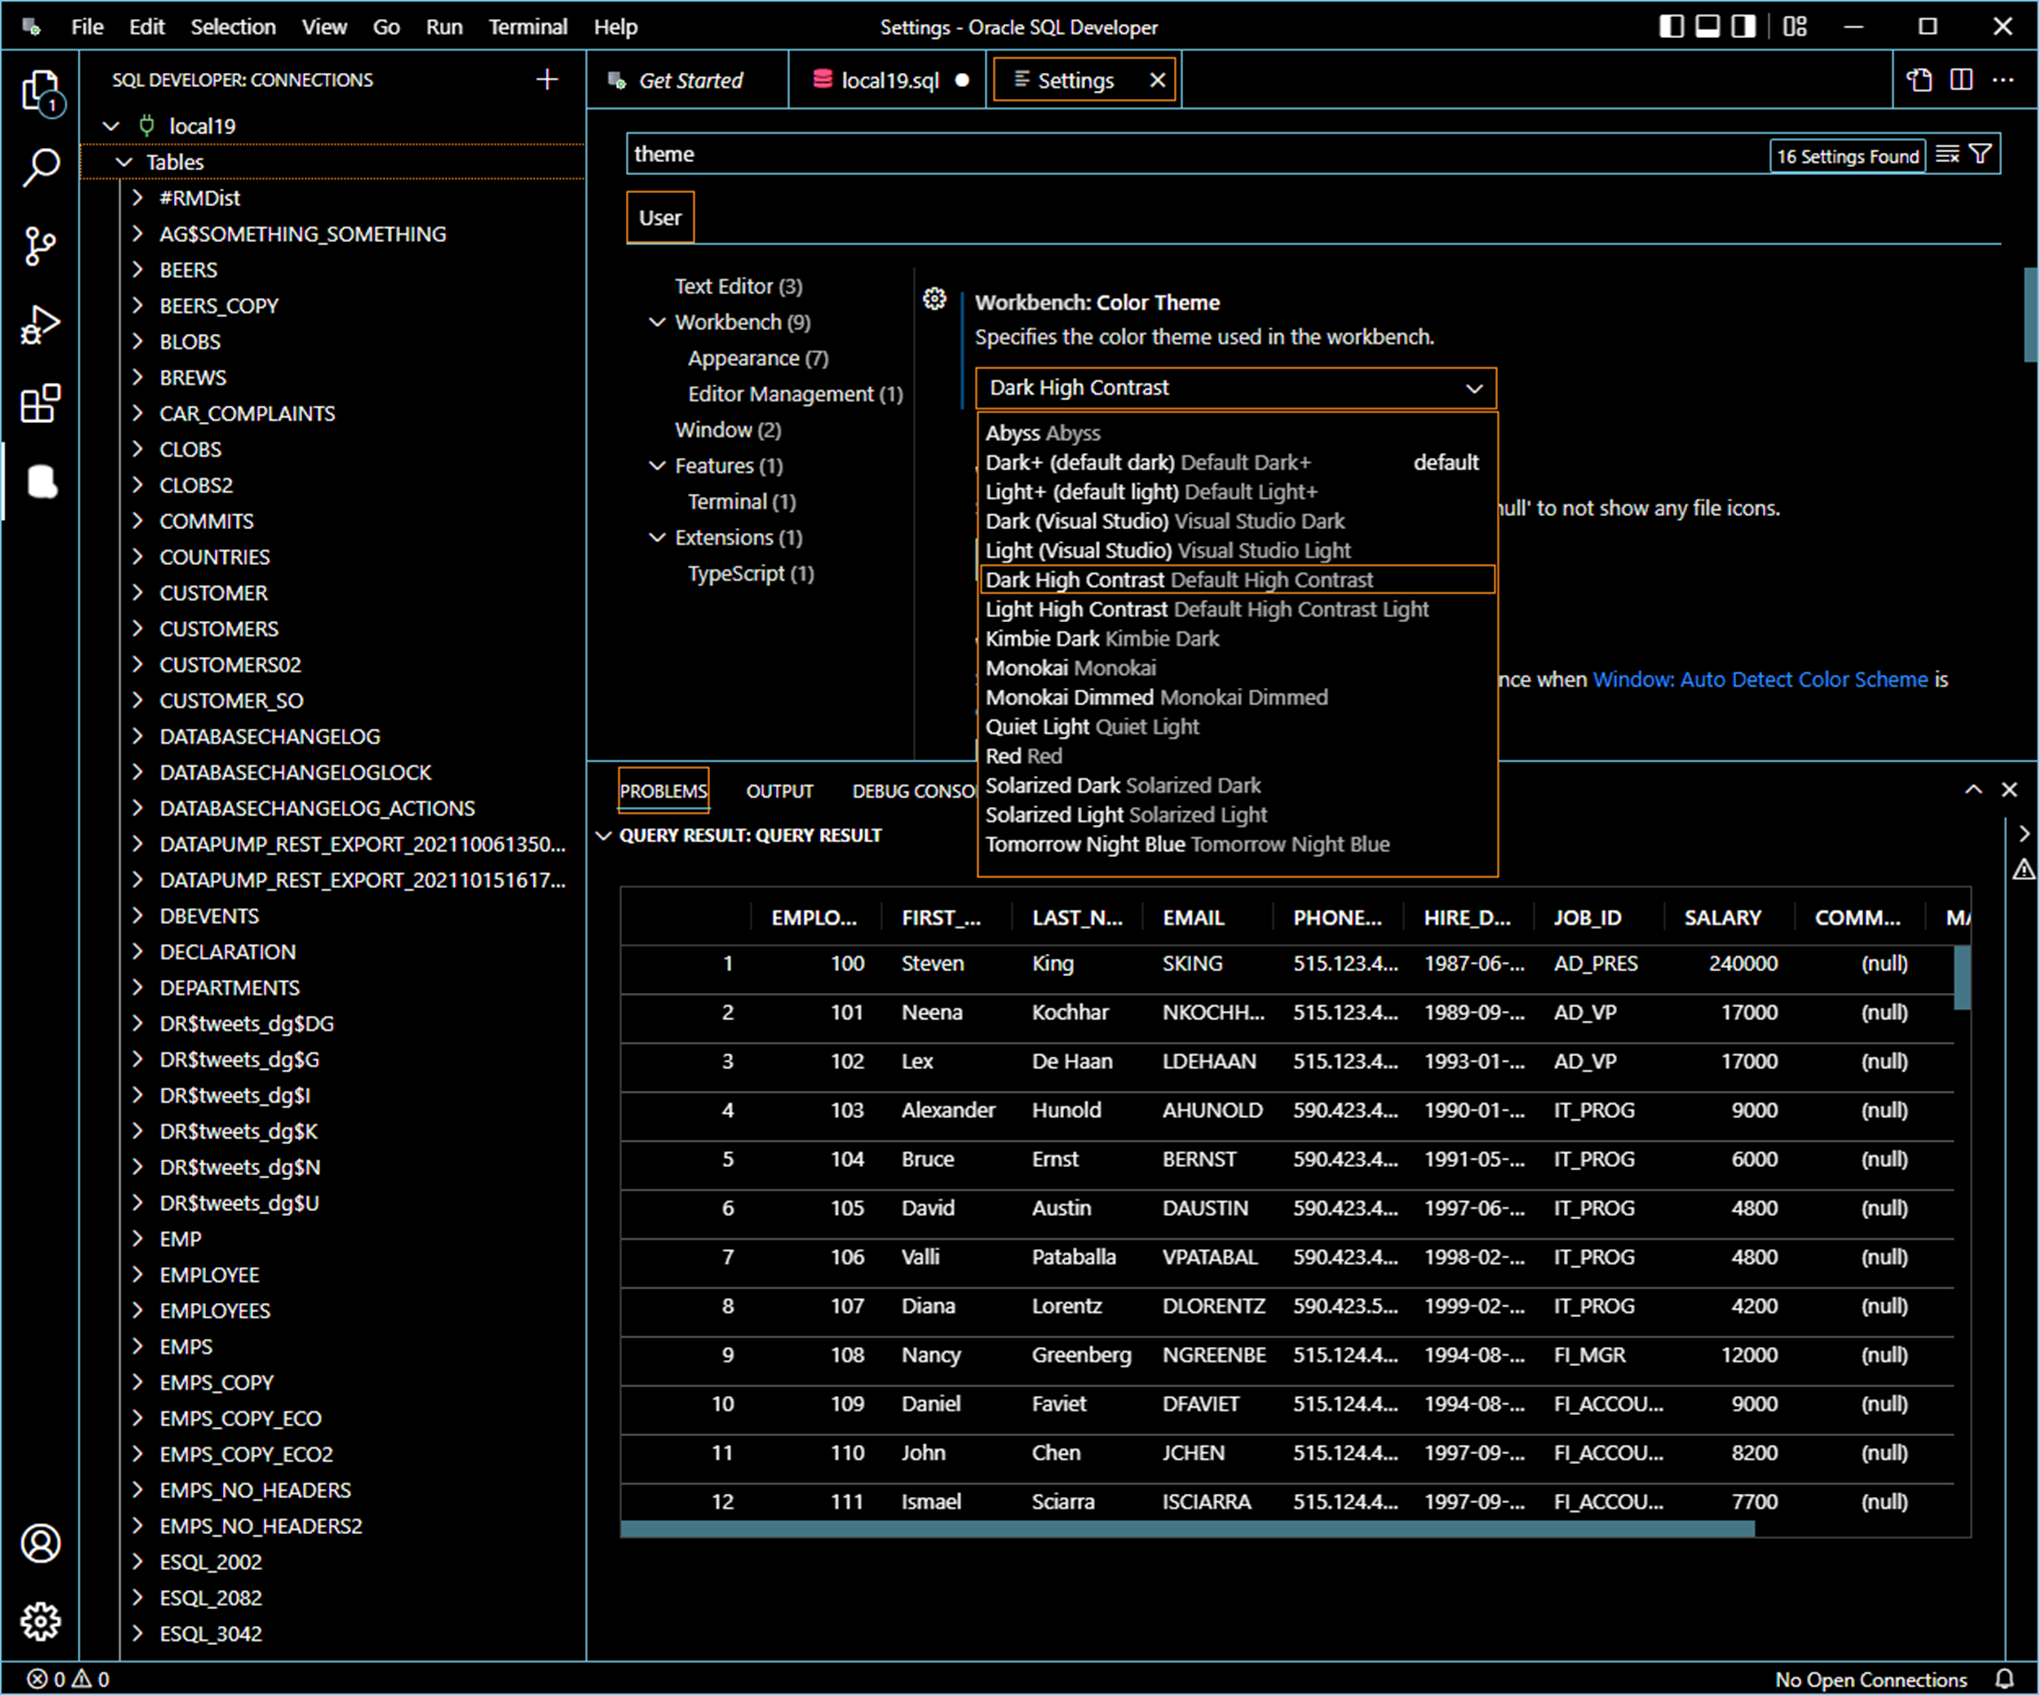The width and height of the screenshot is (2039, 1695).
Task: Close the bottom panel
Action: click(2010, 789)
